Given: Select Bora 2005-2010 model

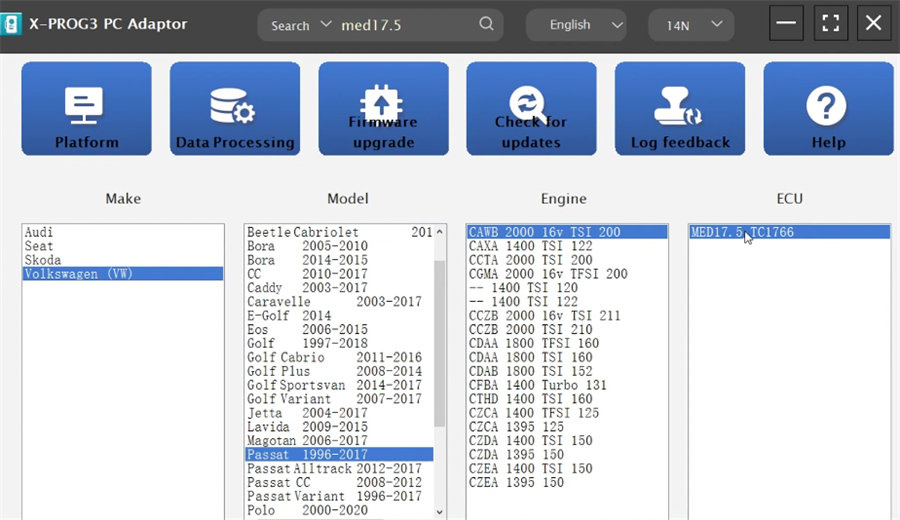Looking at the screenshot, I should coord(339,246).
